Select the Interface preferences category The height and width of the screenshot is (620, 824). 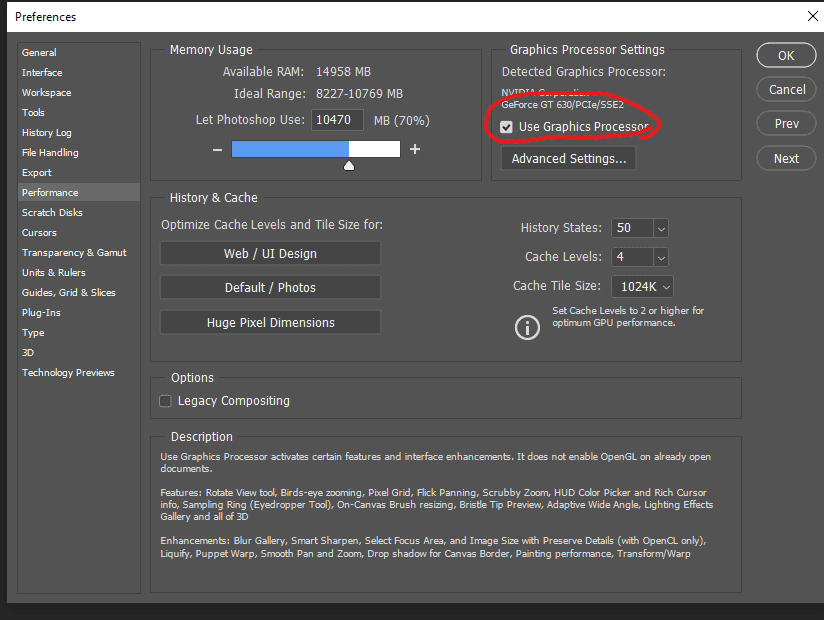pos(42,72)
